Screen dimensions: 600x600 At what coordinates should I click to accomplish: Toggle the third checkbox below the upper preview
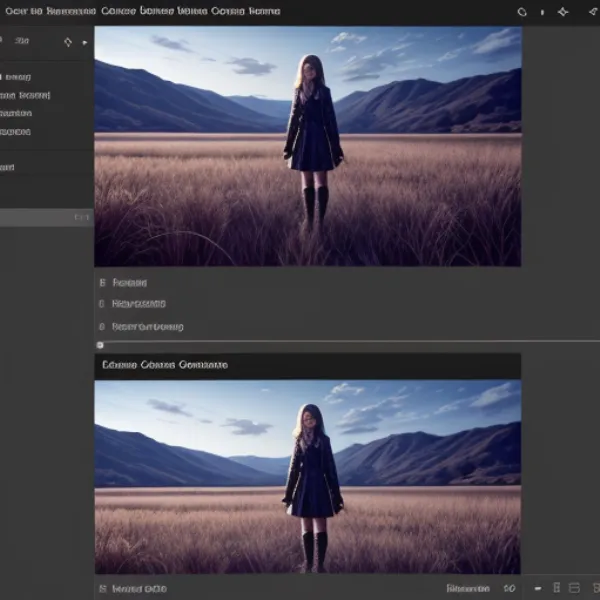click(102, 326)
